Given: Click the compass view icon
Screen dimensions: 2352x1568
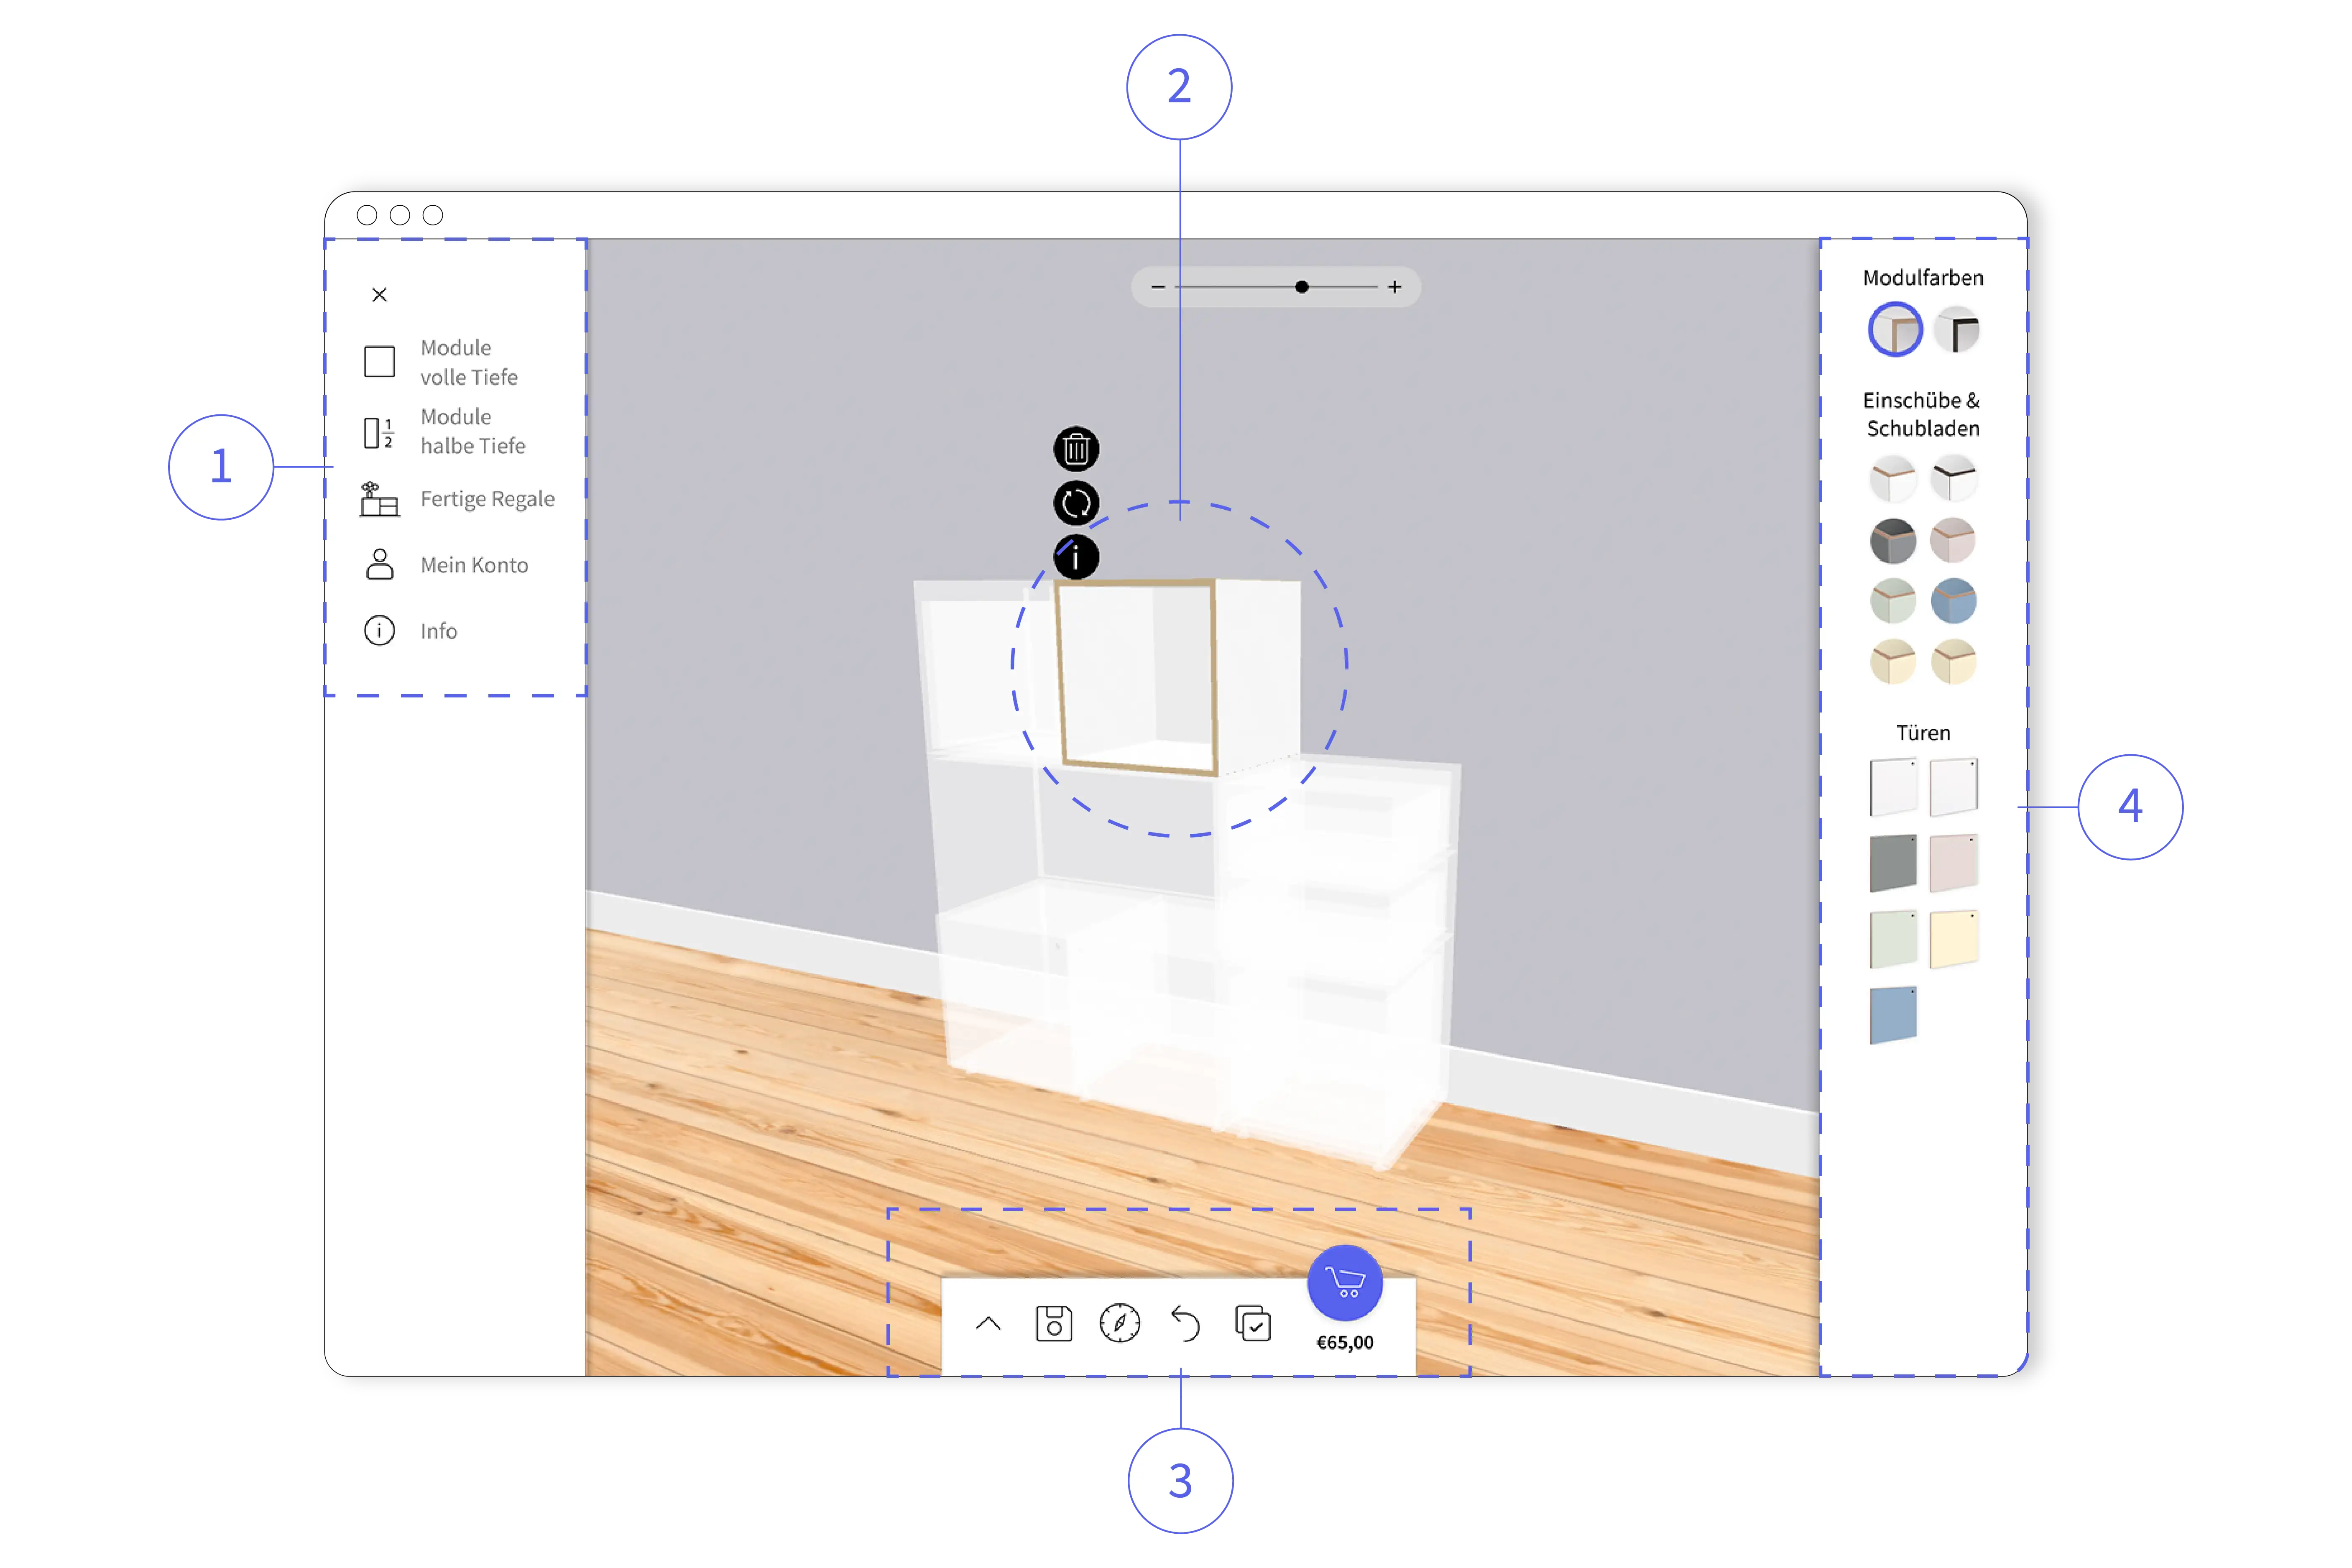Looking at the screenshot, I should click(x=1120, y=1324).
